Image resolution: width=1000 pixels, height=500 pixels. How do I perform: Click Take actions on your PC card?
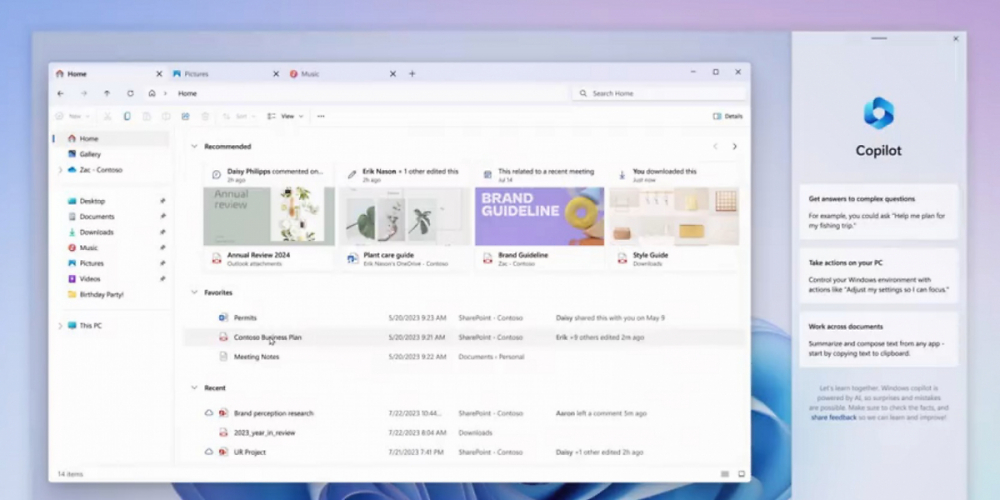click(878, 276)
